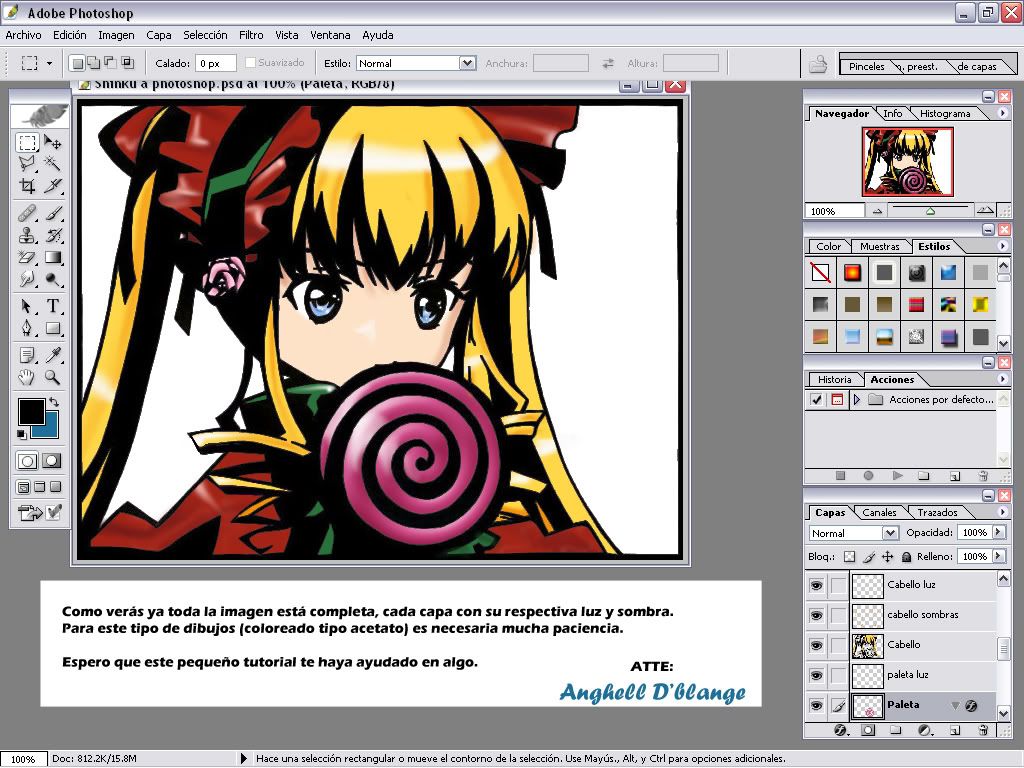This screenshot has height=768, width=1024.
Task: Select the Crop tool
Action: point(27,185)
